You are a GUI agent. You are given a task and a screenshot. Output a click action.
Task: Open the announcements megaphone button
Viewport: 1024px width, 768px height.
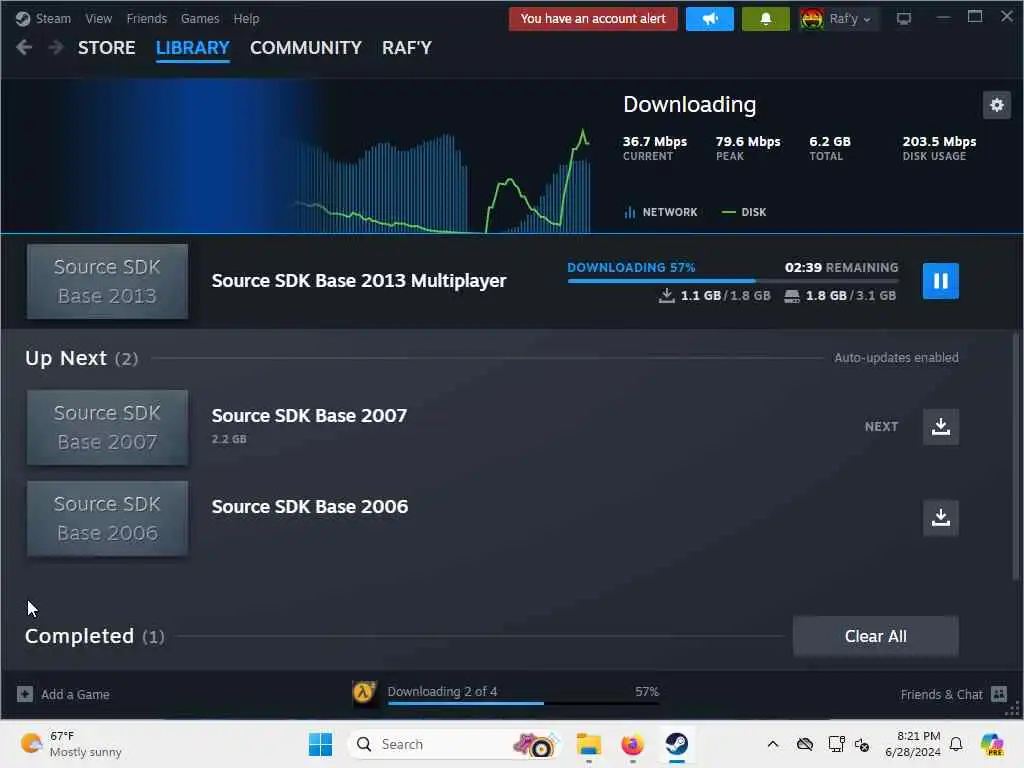(x=710, y=19)
